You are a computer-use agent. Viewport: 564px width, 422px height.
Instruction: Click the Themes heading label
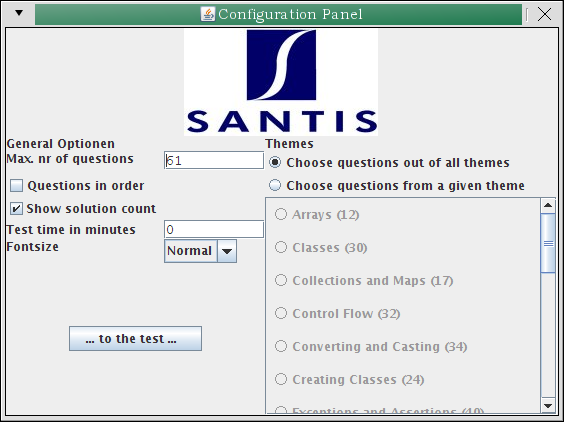click(x=290, y=144)
